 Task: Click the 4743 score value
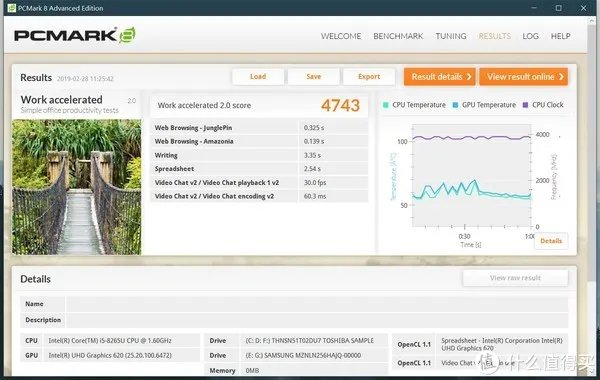point(340,105)
